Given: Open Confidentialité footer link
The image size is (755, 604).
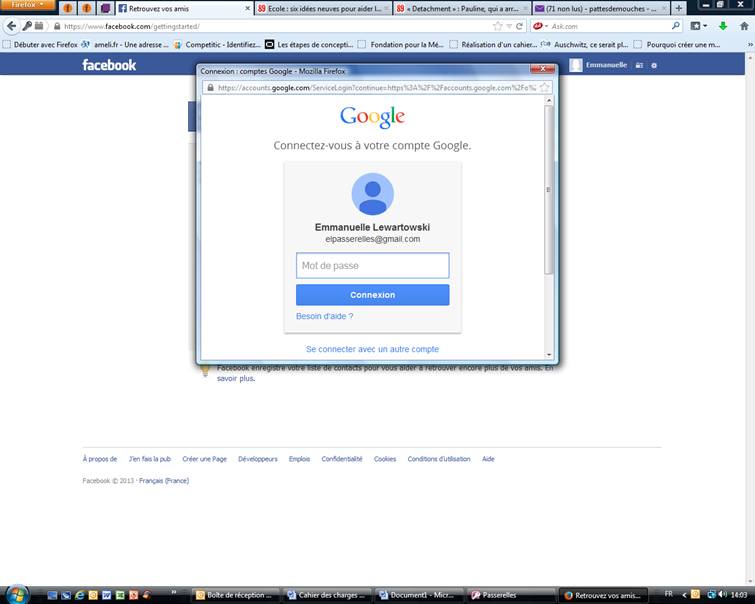Looking at the screenshot, I should (342, 459).
